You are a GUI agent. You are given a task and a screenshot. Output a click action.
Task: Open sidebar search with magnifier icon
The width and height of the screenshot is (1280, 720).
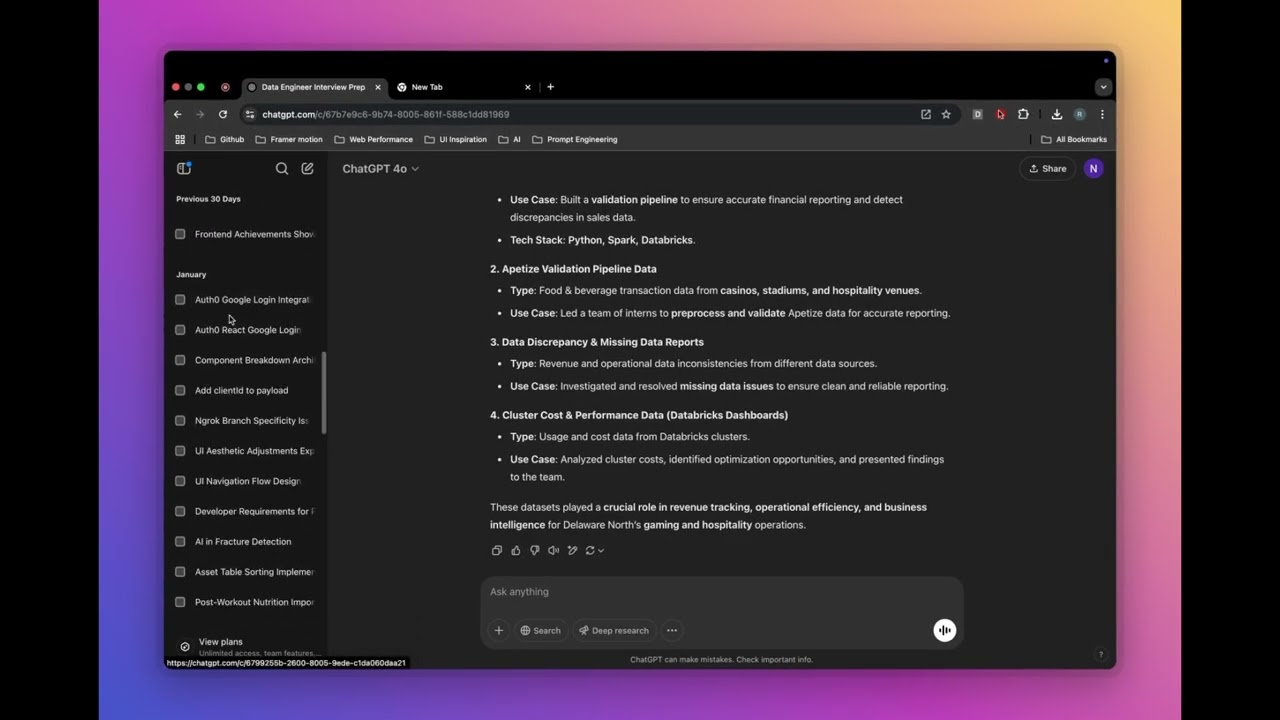click(x=282, y=169)
